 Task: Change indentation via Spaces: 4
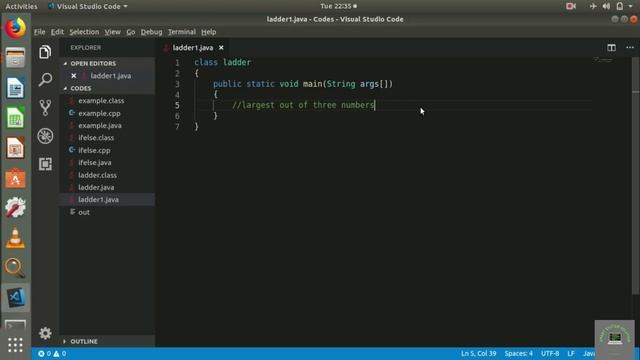coord(518,353)
